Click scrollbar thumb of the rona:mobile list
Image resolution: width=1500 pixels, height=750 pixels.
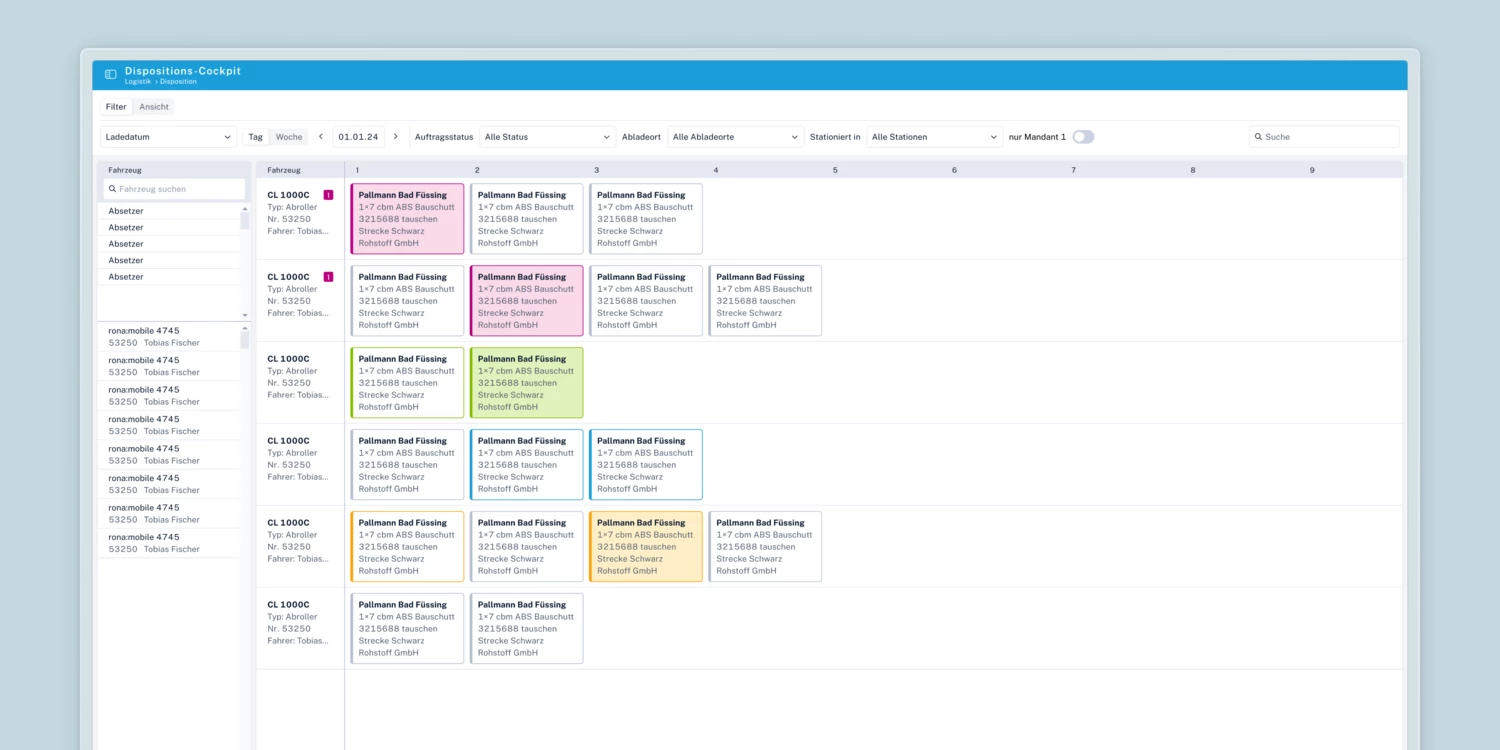(x=245, y=338)
